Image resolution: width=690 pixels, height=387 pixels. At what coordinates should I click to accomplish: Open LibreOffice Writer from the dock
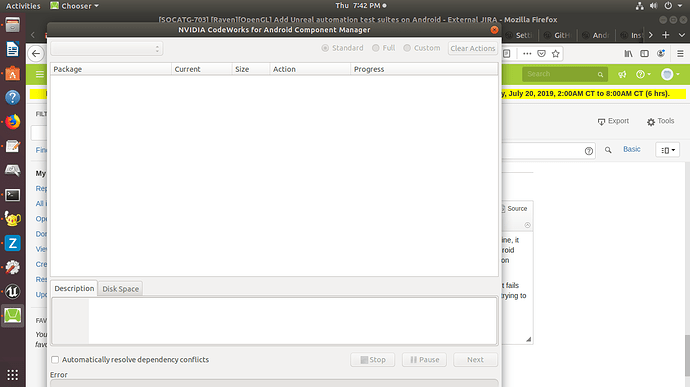(12, 49)
